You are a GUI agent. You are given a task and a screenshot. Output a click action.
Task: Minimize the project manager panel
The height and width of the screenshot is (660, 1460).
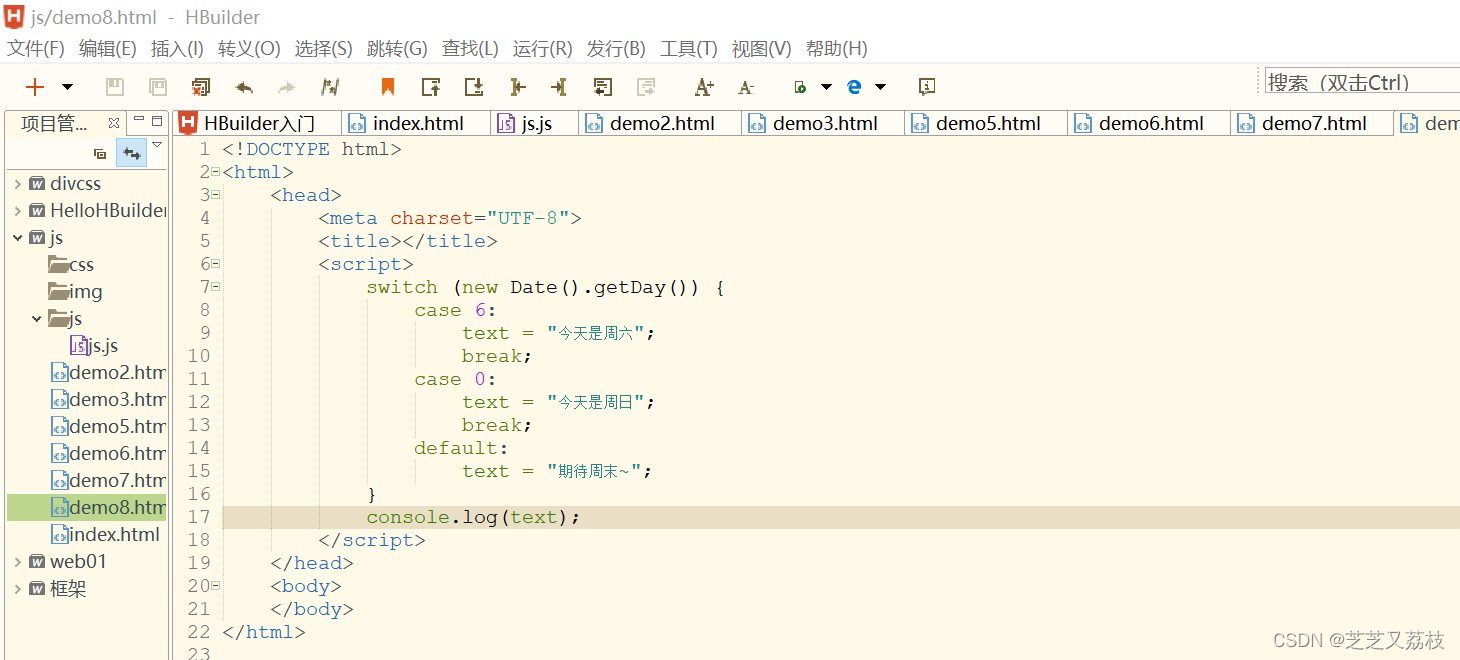click(x=140, y=120)
